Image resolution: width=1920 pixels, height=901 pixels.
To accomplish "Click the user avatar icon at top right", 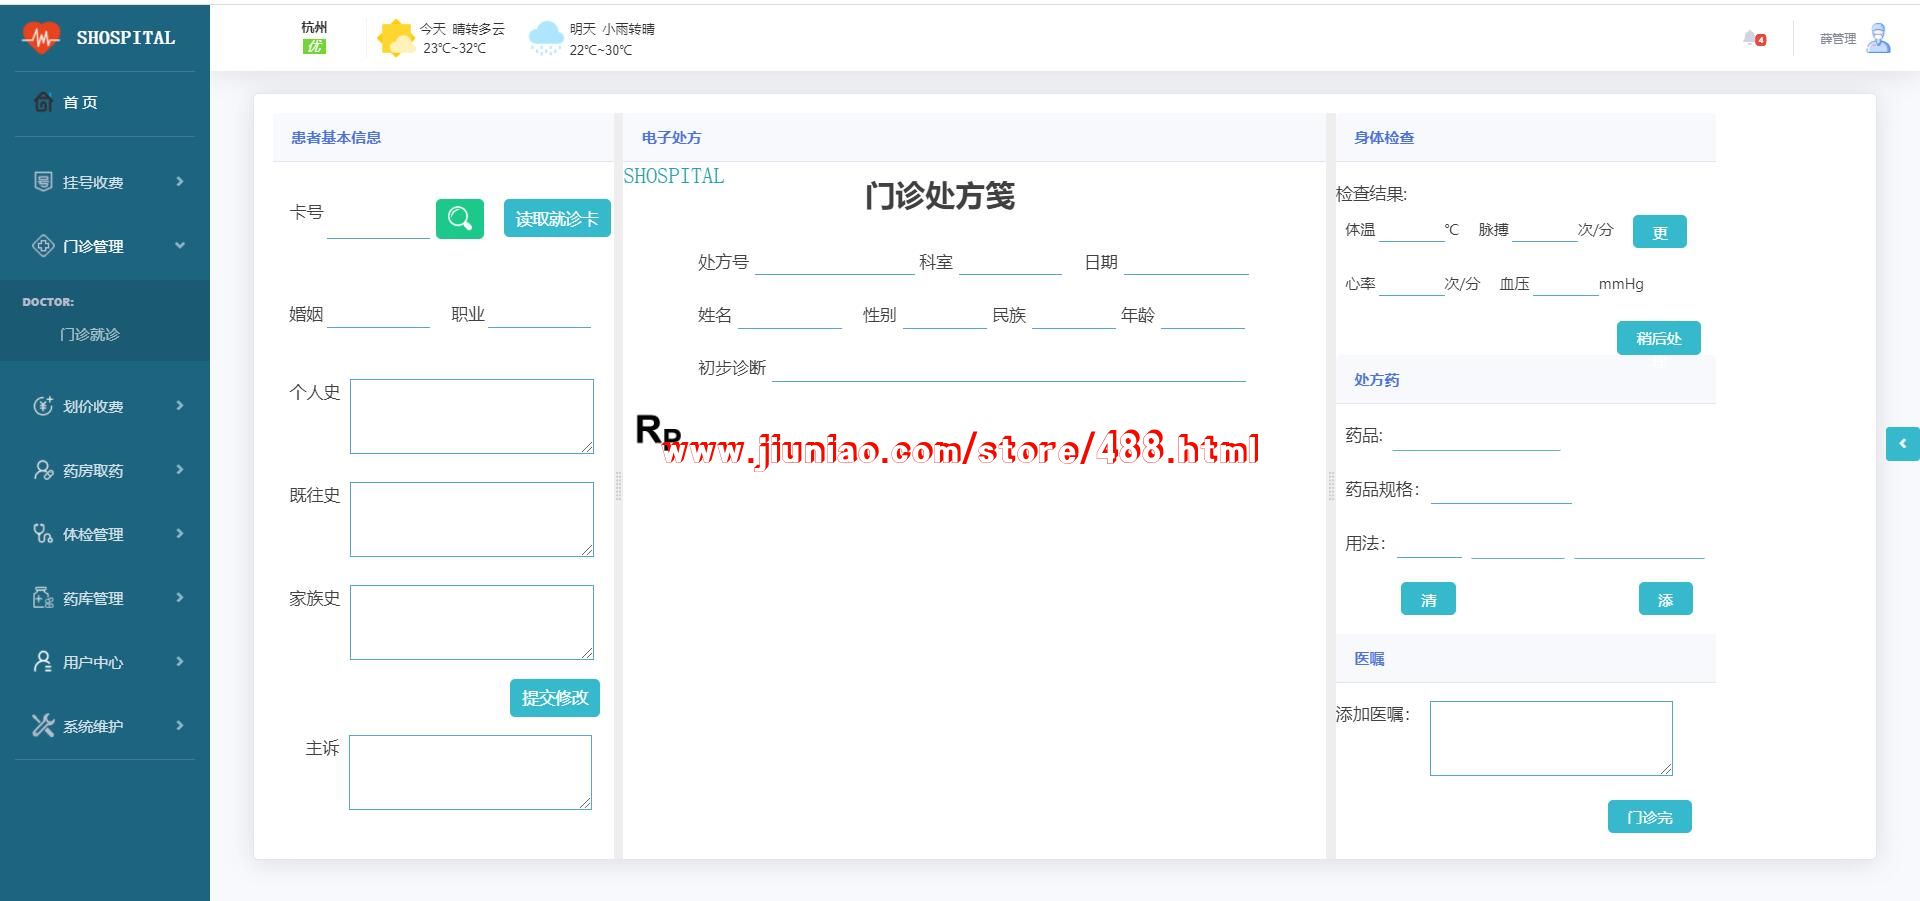I will (x=1878, y=39).
